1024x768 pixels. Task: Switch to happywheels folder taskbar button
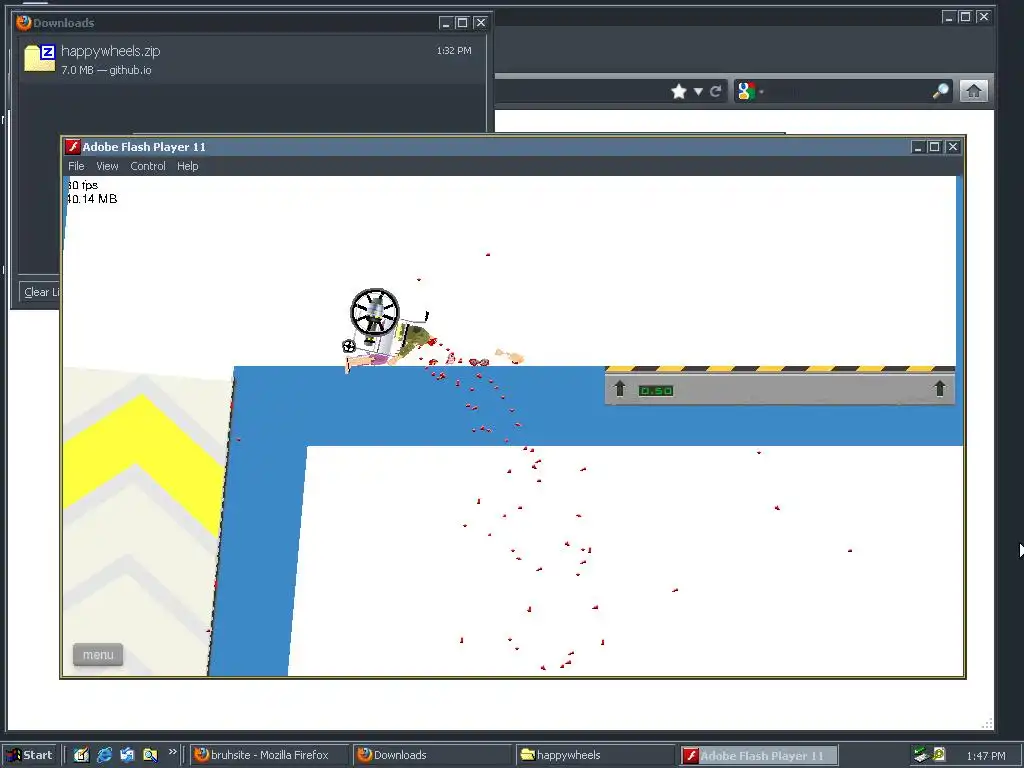pos(595,755)
